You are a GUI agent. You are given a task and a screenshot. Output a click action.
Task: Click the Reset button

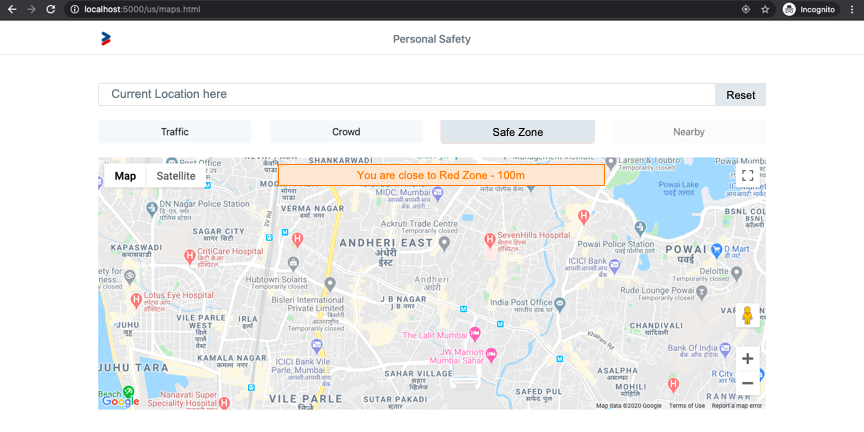click(x=741, y=95)
